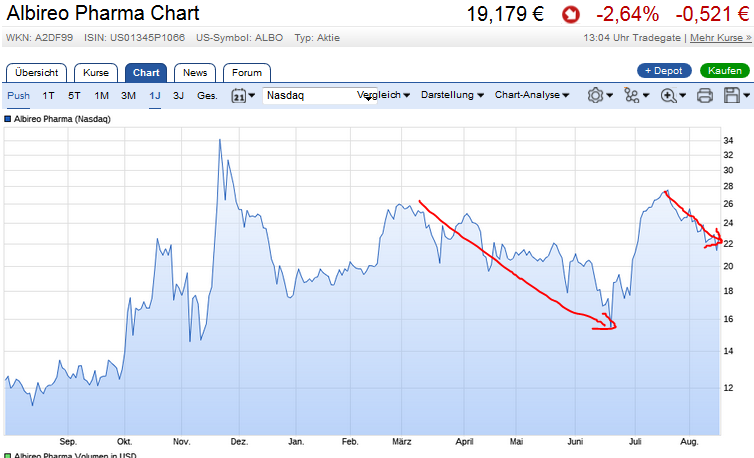
Task: Select the 1M time range
Action: [101, 96]
